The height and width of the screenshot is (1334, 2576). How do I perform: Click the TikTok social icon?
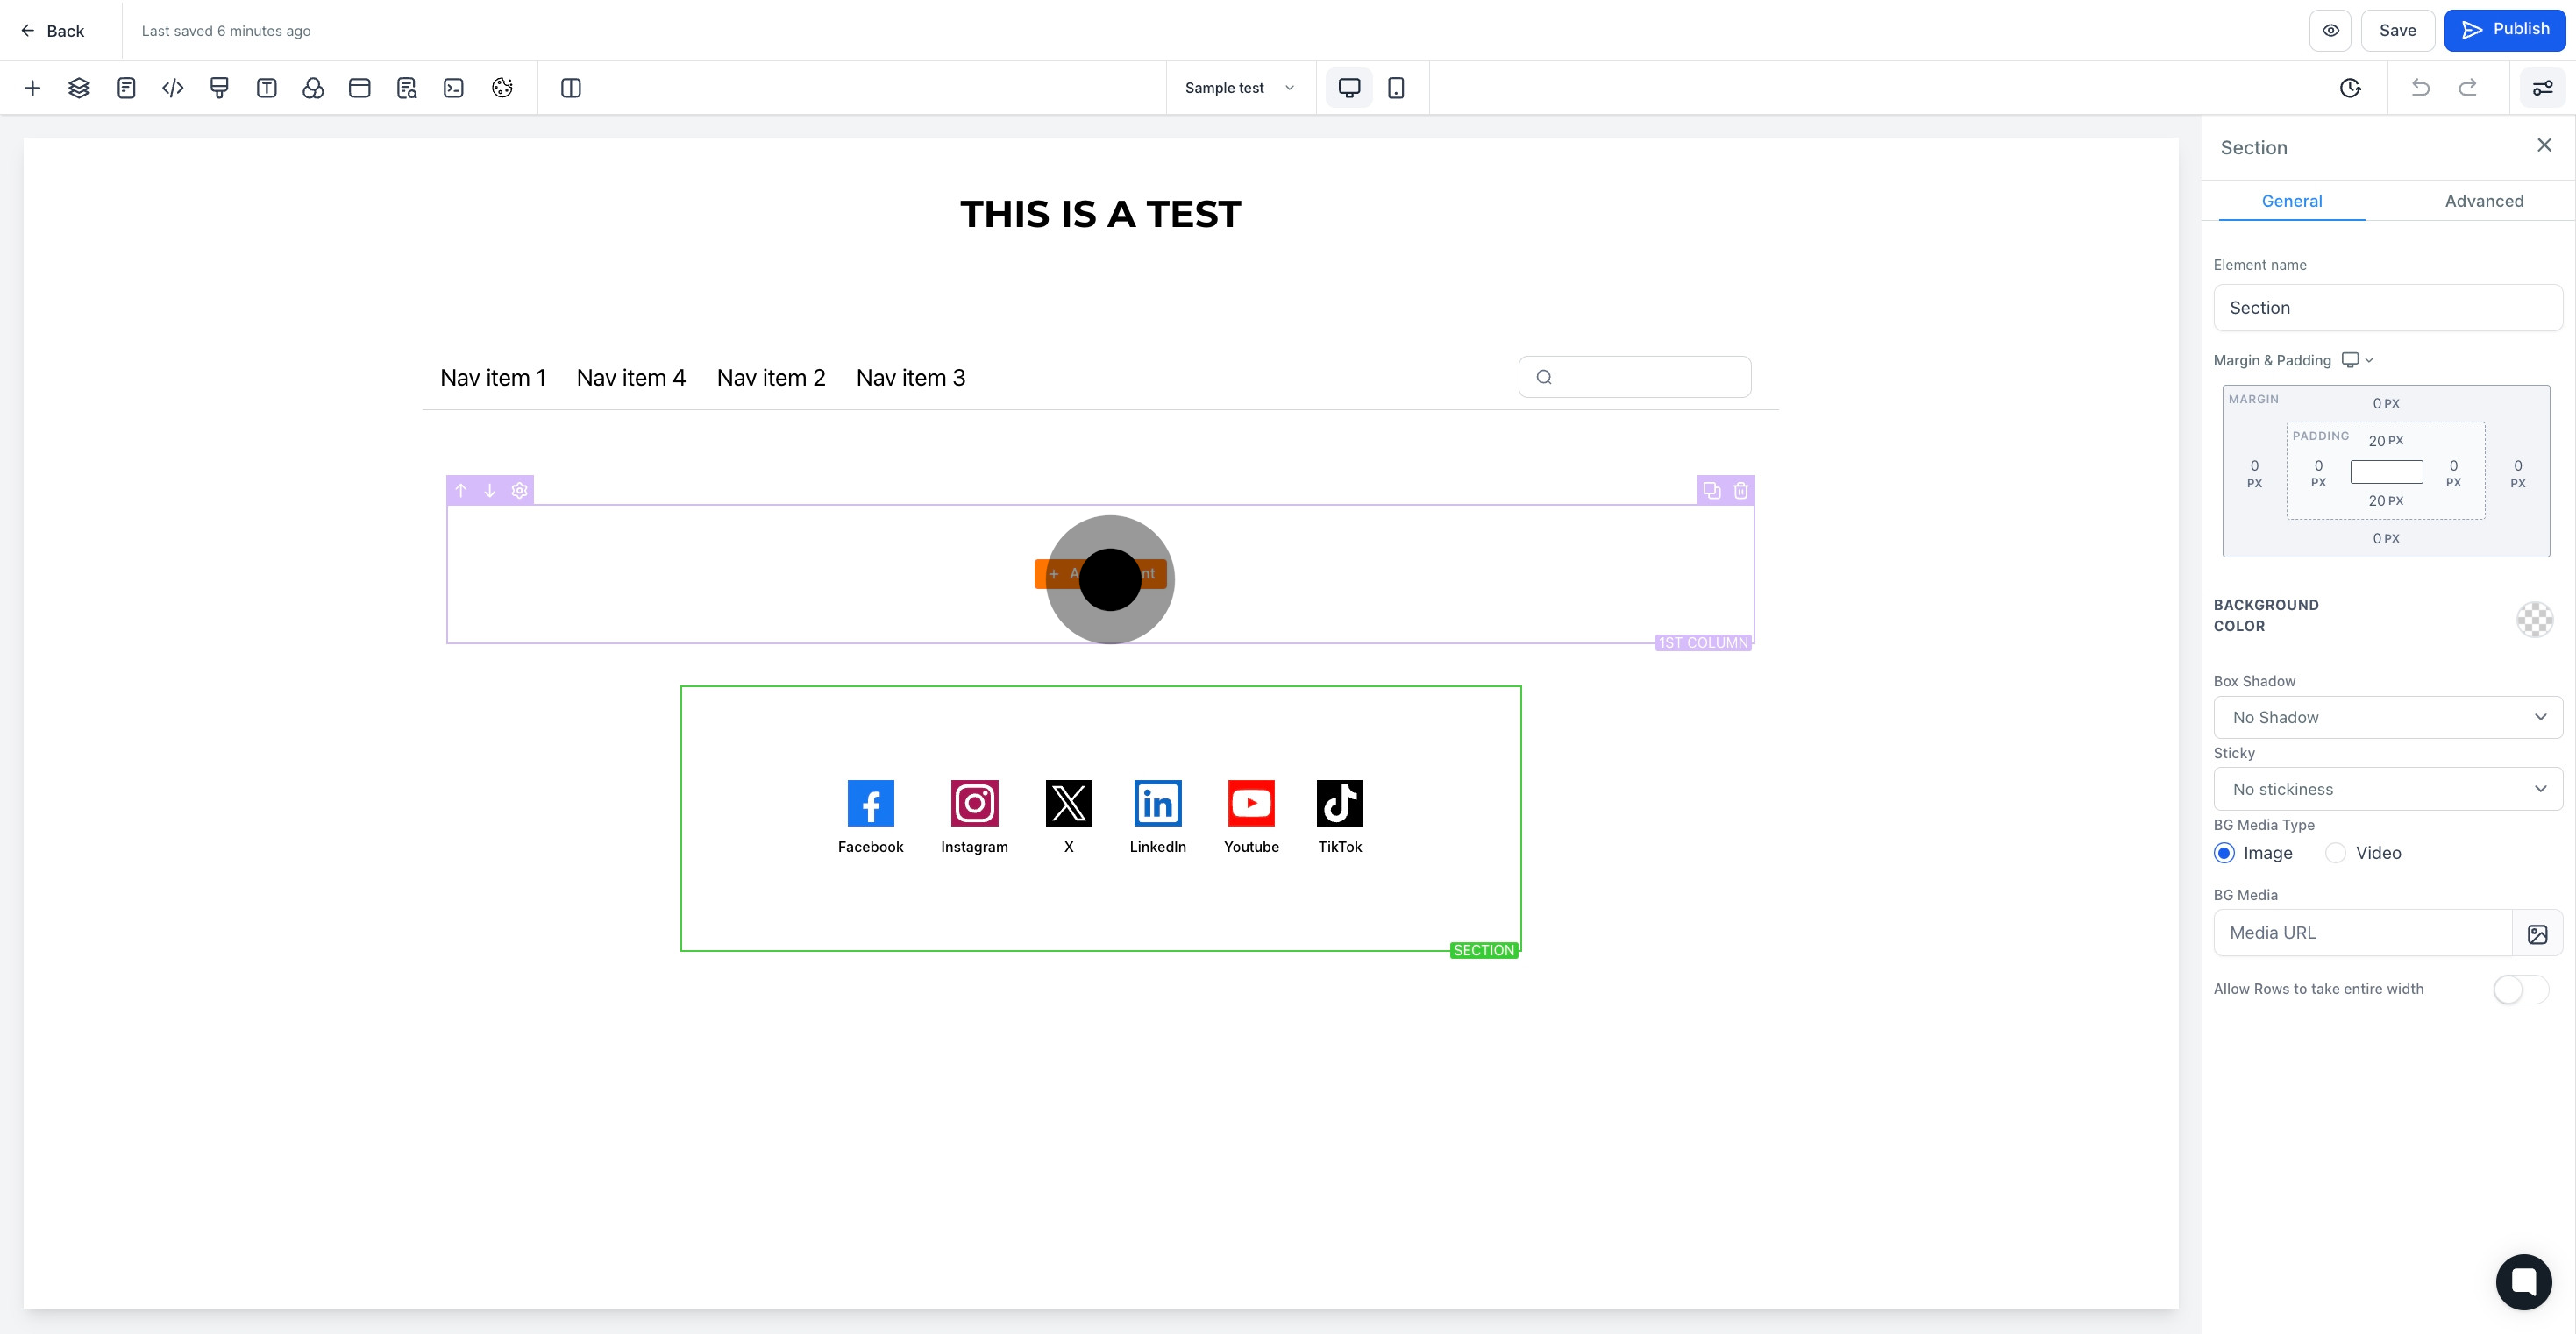[x=1340, y=803]
